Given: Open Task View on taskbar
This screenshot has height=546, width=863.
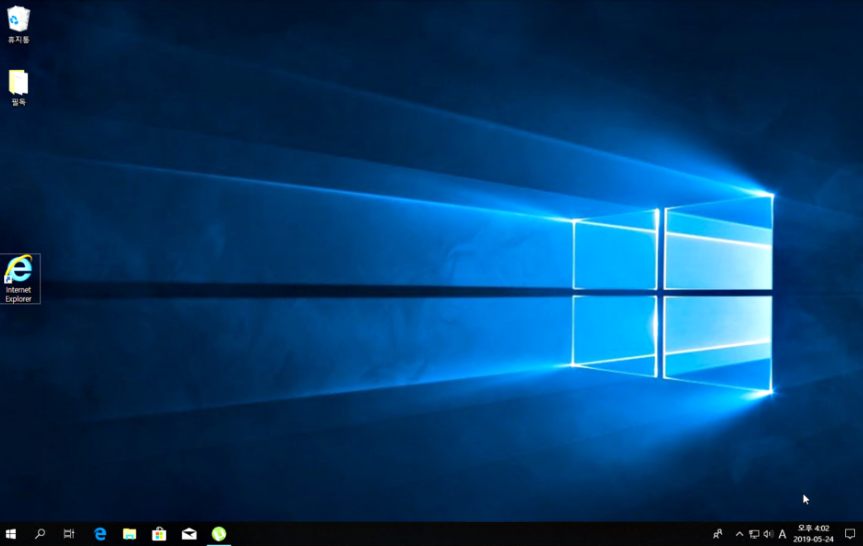Looking at the screenshot, I should tap(69, 534).
